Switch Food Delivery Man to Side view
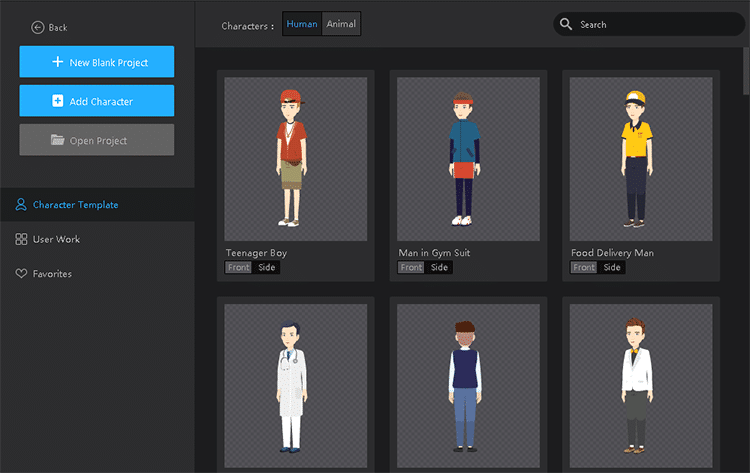 pos(612,267)
